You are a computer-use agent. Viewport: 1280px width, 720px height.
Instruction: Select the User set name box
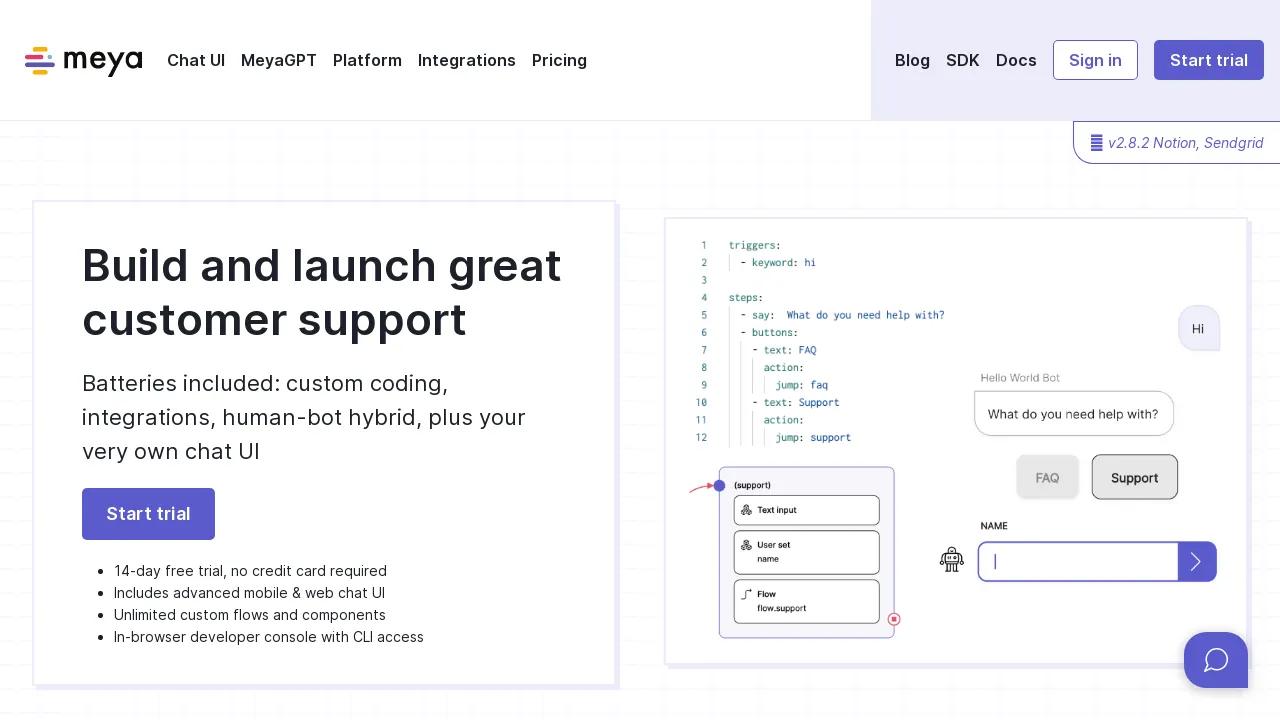[x=806, y=552]
